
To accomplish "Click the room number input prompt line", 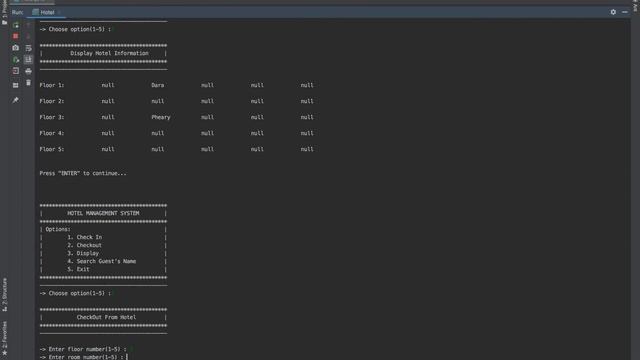I will pyautogui.click(x=83, y=357).
